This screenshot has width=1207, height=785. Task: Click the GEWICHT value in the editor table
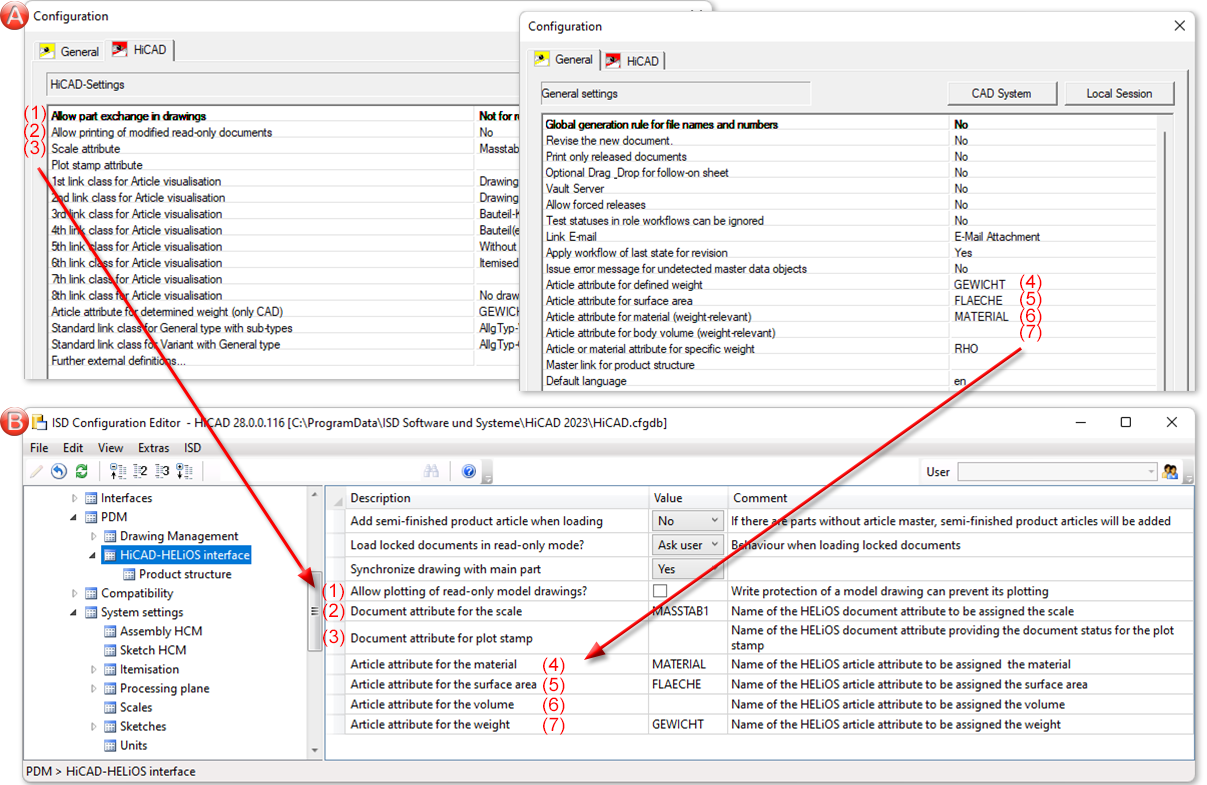click(688, 724)
